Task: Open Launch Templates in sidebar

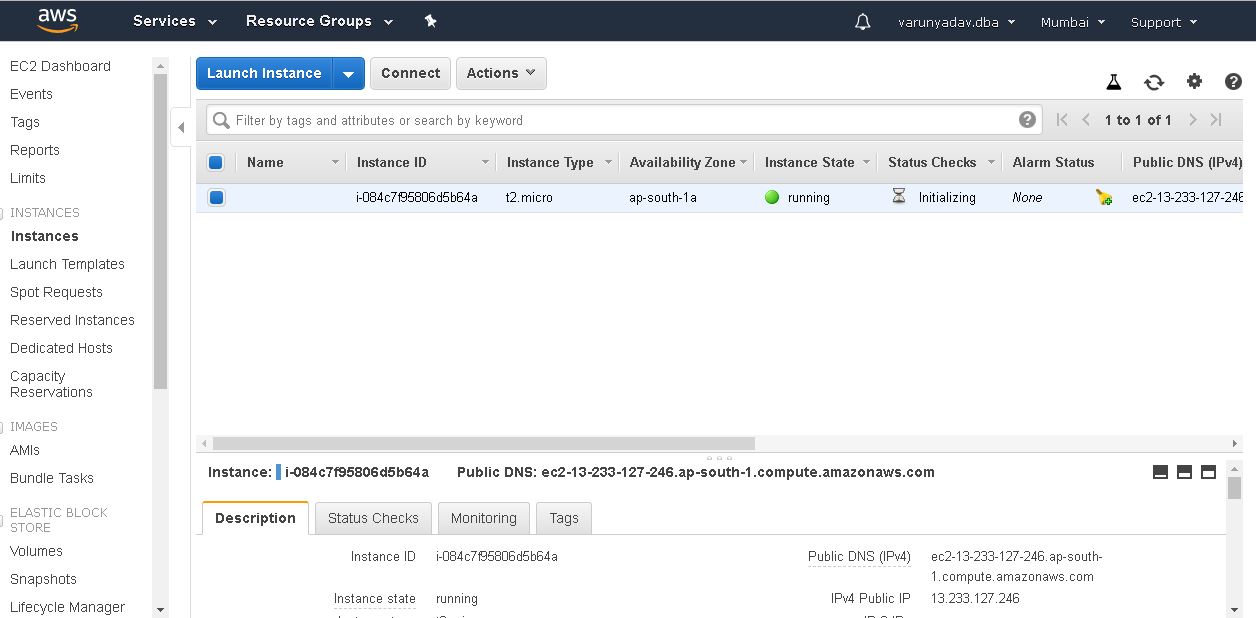Action: click(67, 264)
